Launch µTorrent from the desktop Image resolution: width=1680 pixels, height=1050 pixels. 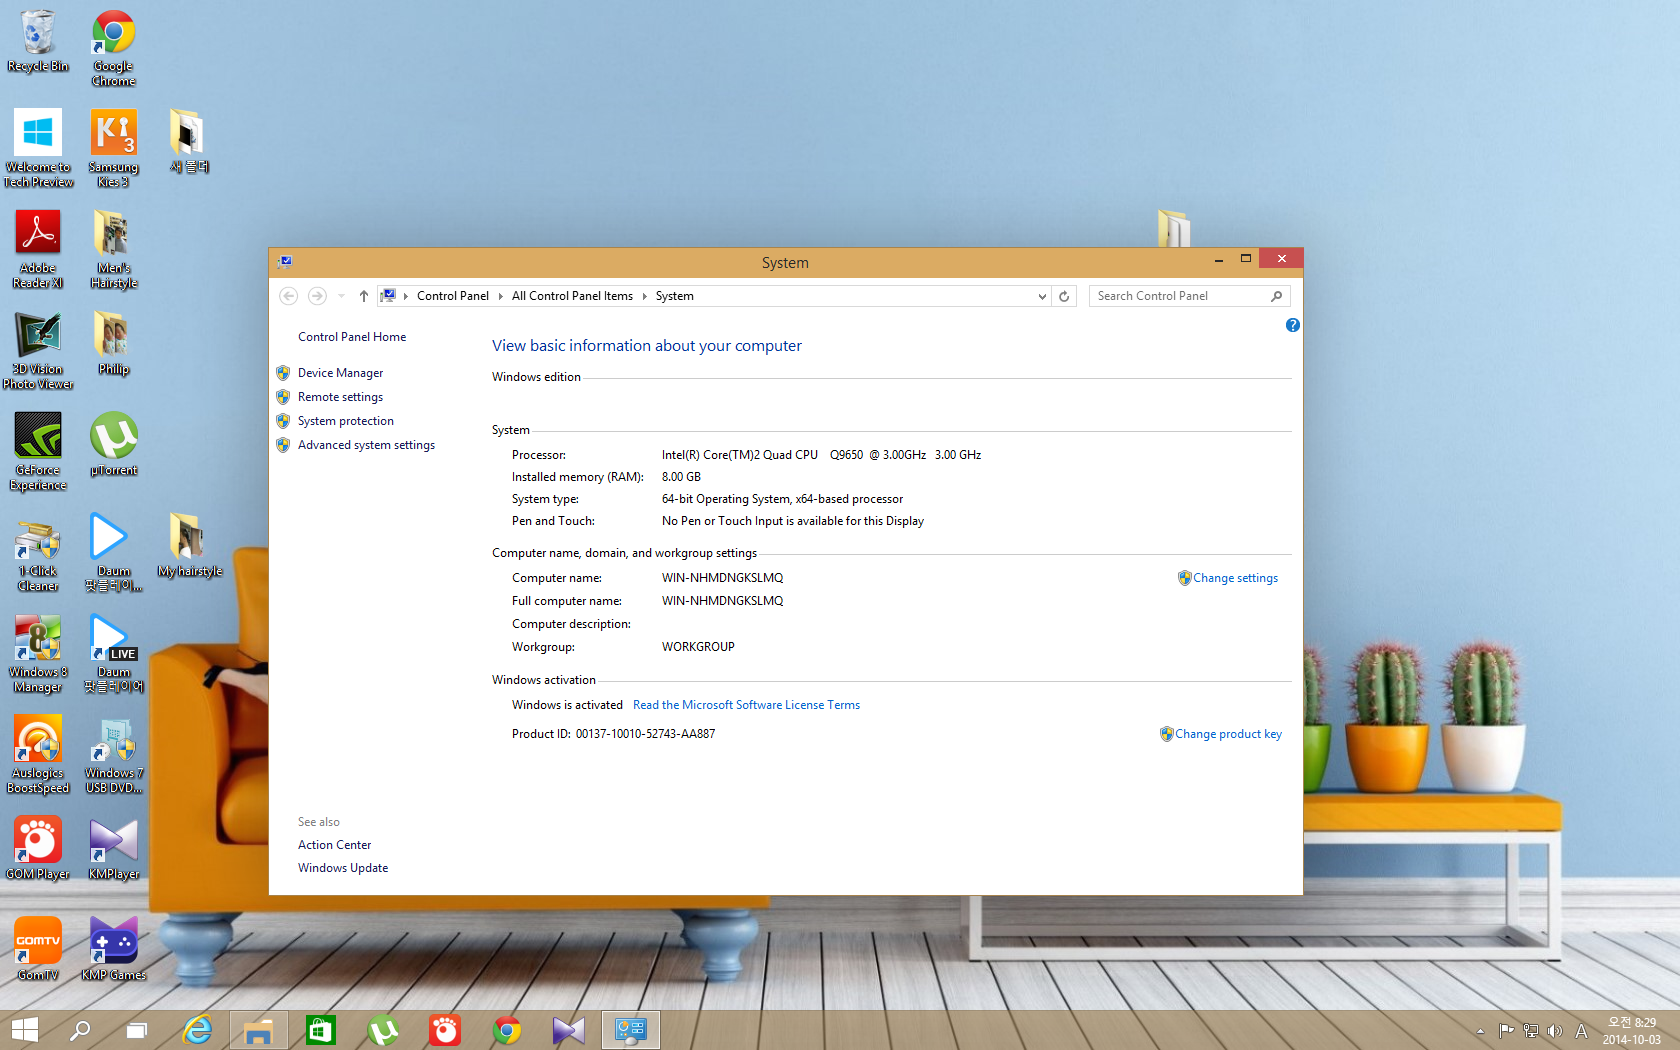(113, 444)
